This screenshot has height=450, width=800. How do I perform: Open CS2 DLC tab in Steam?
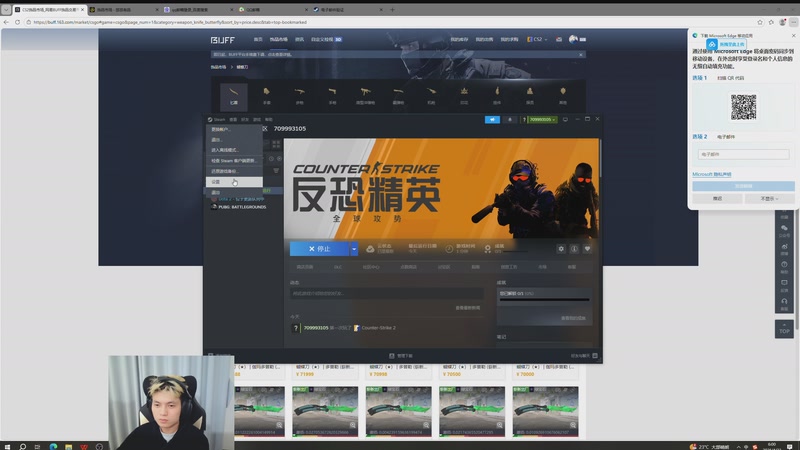click(x=338, y=267)
